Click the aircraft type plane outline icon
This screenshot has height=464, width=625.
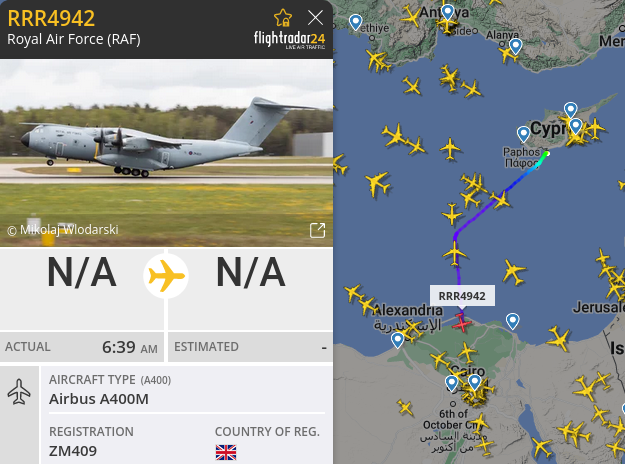point(19,391)
